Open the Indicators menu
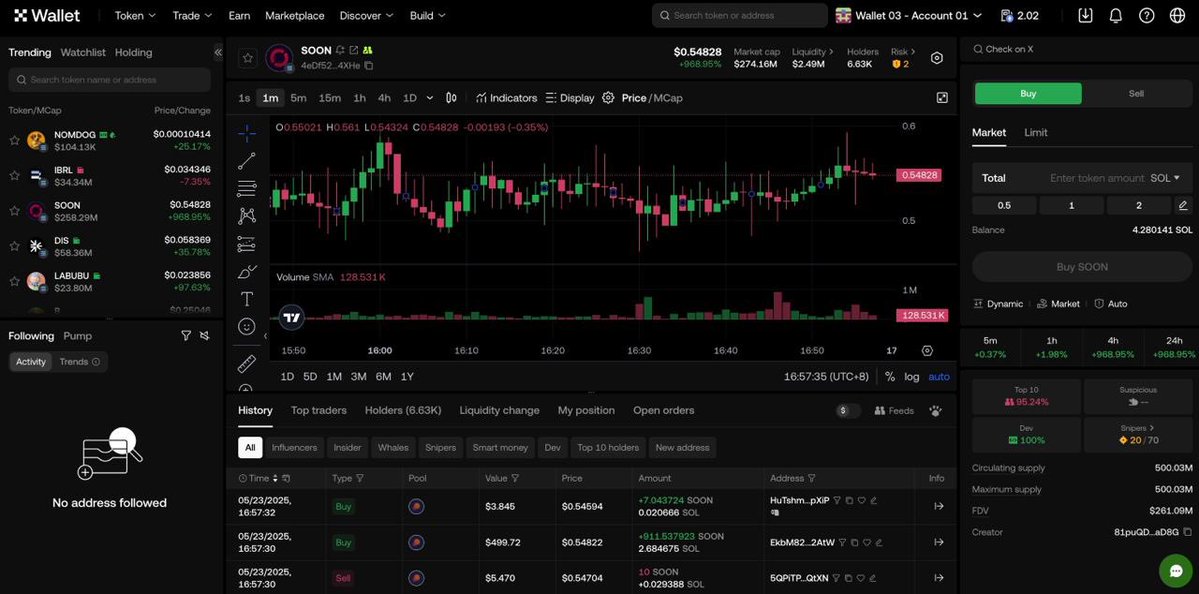The image size is (1199, 594). (506, 98)
